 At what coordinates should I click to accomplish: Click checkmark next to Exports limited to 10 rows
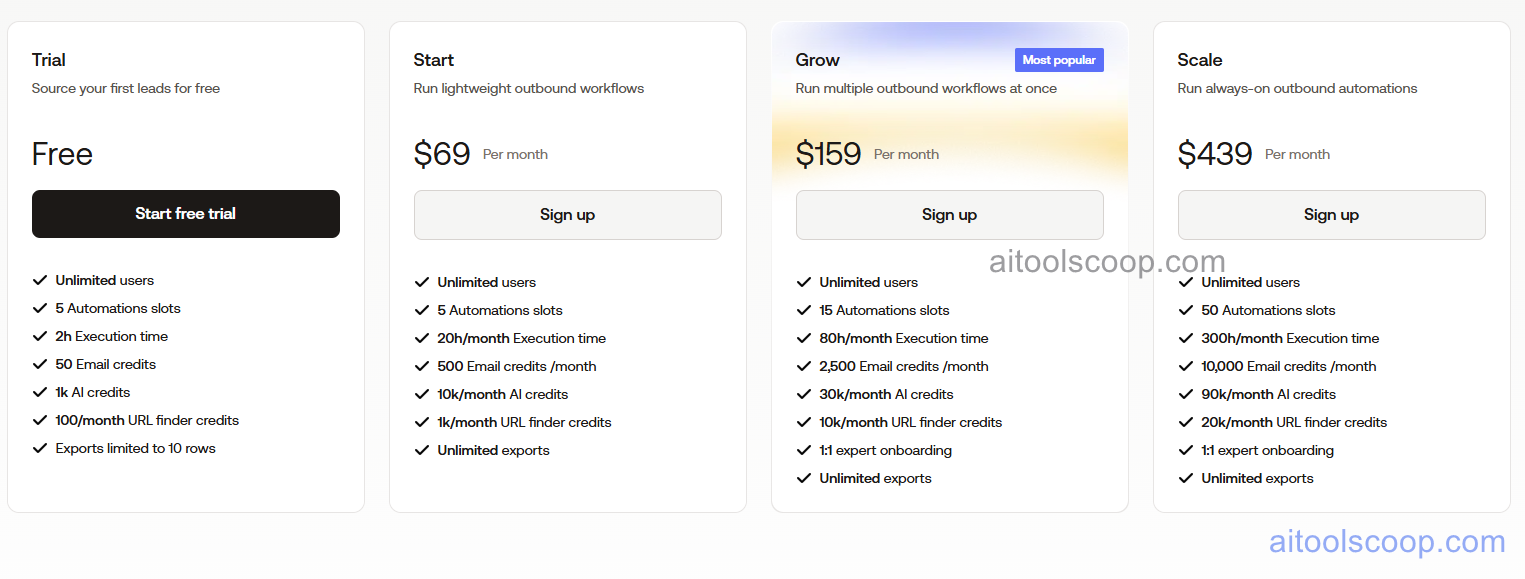click(40, 449)
